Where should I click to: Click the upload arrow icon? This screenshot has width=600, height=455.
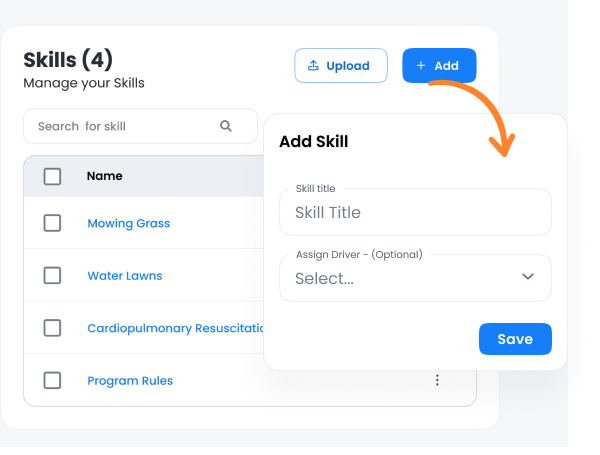313,66
